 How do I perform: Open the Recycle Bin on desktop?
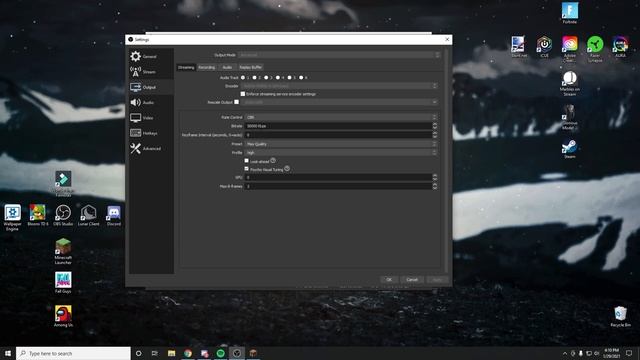pyautogui.click(x=620, y=316)
